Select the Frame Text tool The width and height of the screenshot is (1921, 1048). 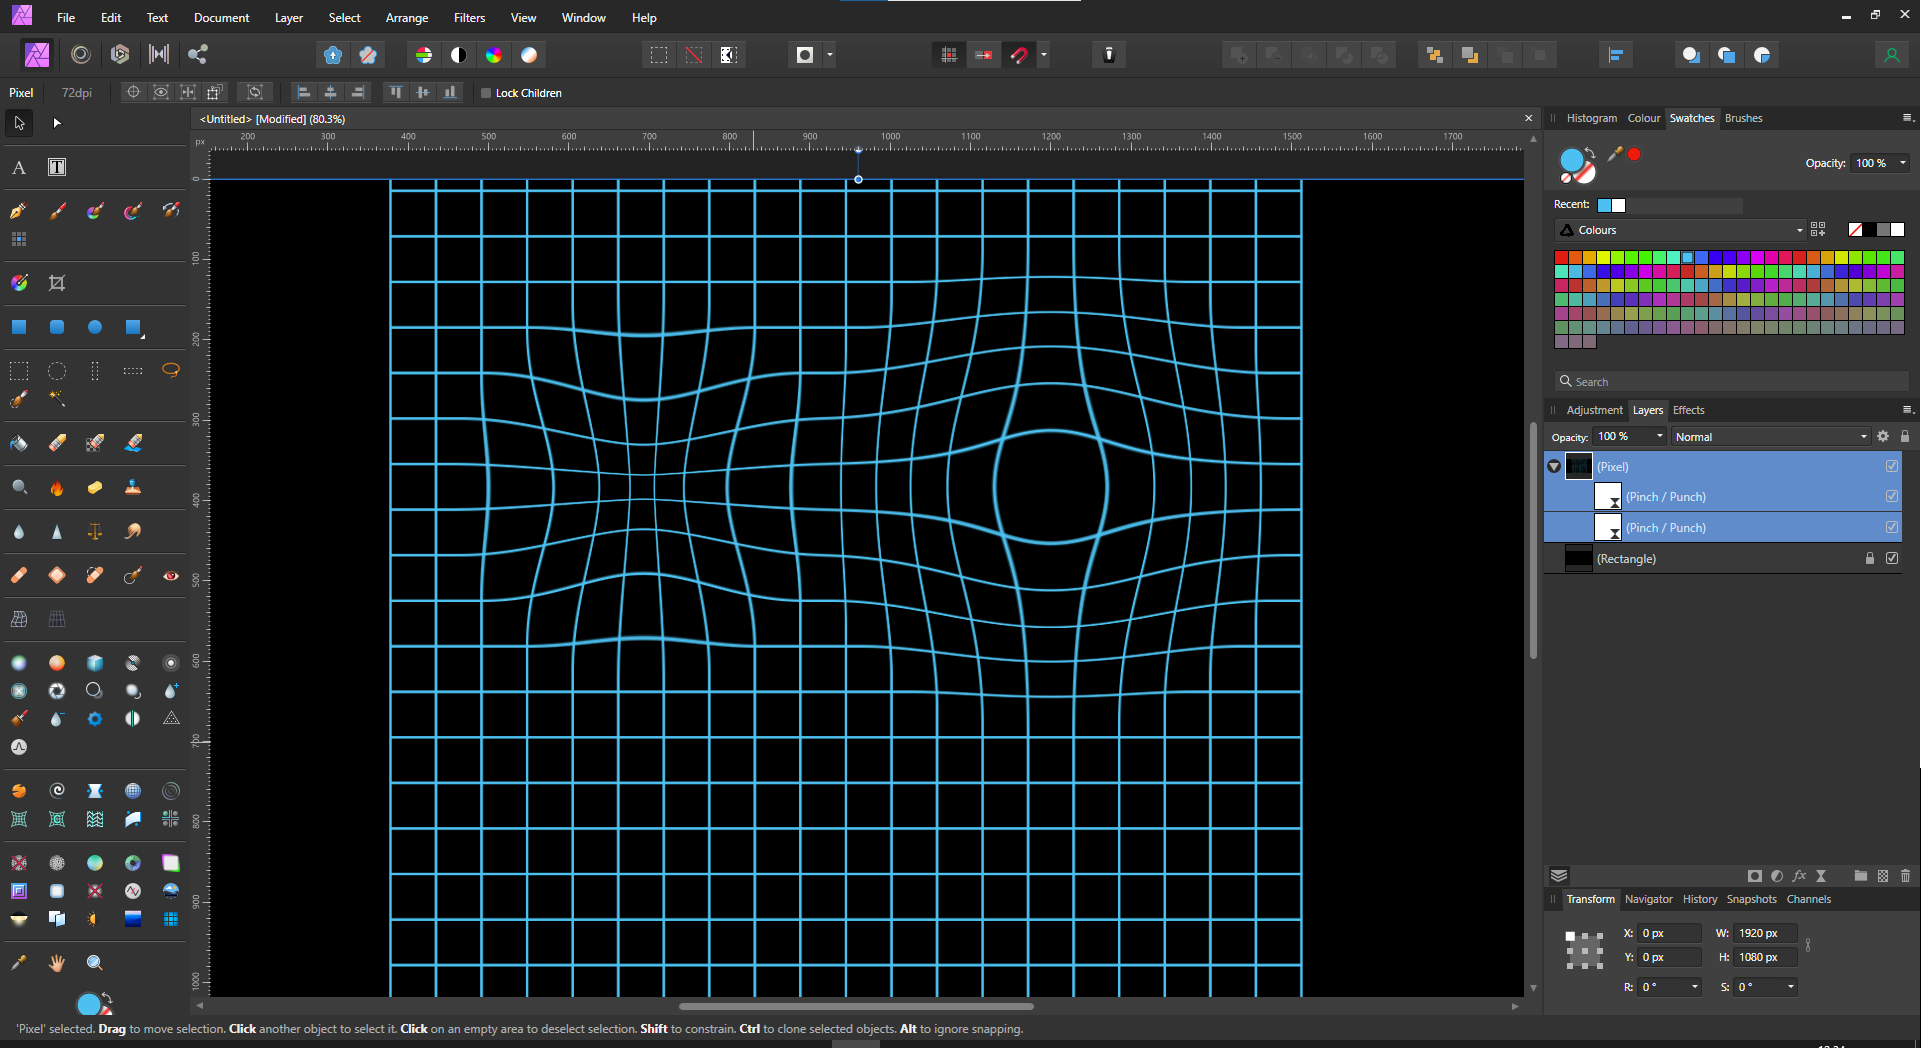(57, 167)
